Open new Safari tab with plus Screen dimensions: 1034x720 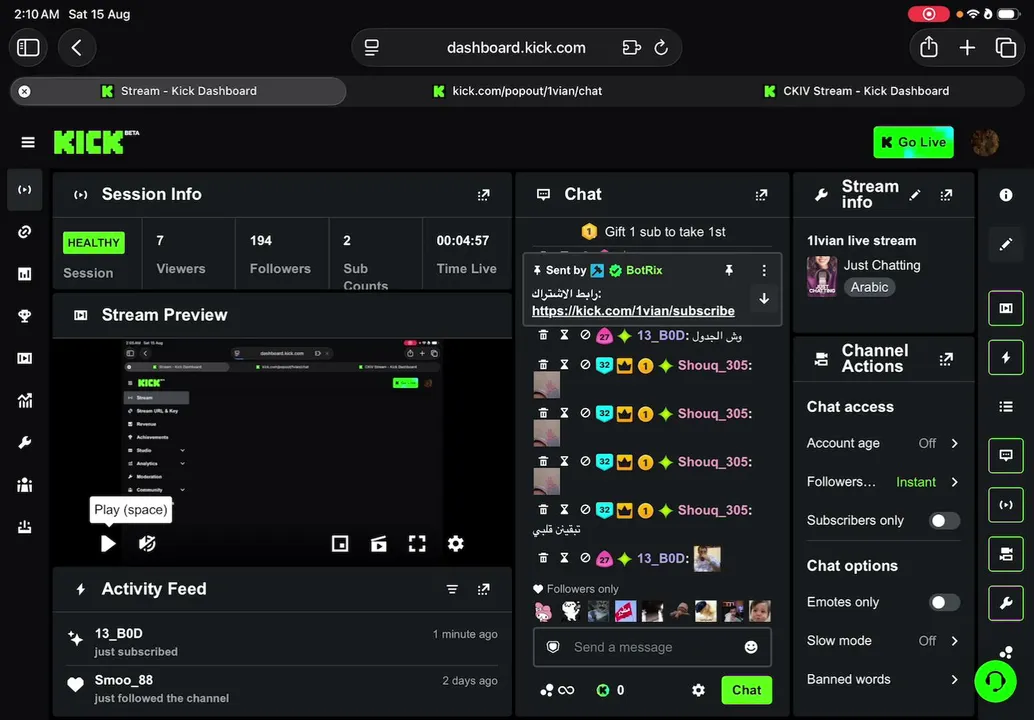coord(967,47)
